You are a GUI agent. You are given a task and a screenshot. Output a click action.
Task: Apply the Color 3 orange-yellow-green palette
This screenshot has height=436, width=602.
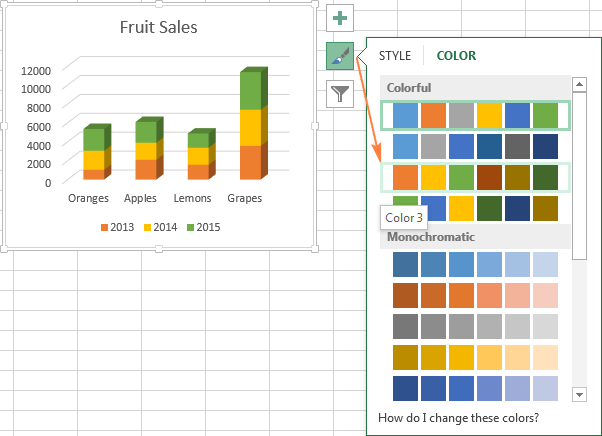point(475,177)
